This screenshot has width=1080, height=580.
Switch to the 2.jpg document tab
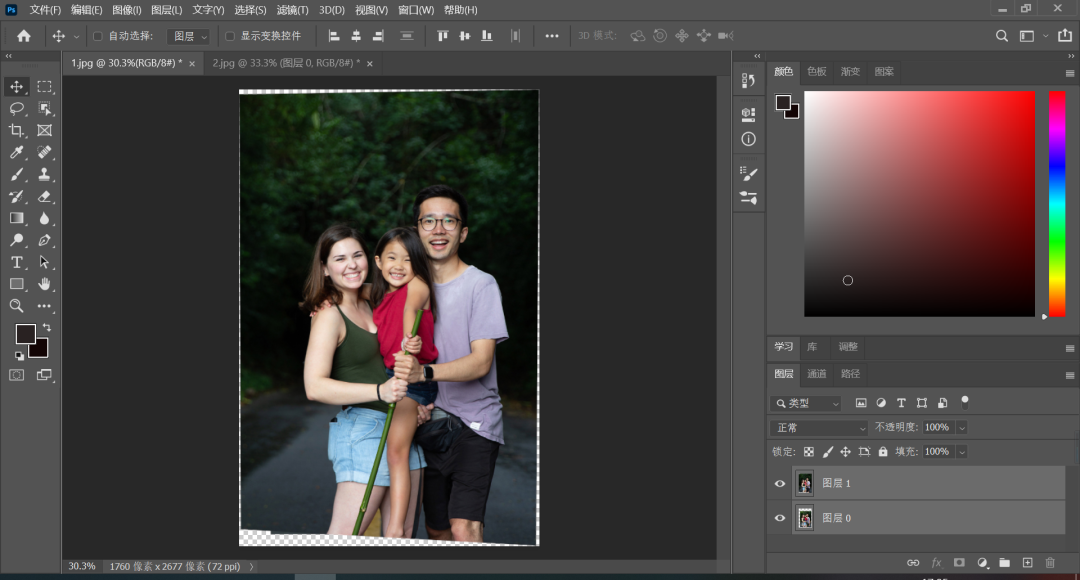pyautogui.click(x=286, y=63)
